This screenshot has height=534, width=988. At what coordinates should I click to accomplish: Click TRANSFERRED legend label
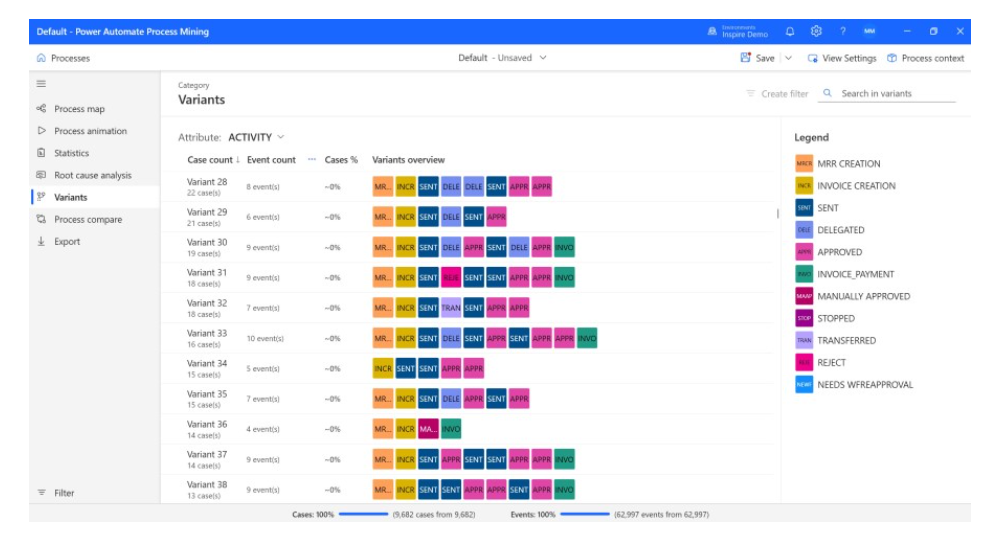pyautogui.click(x=846, y=340)
